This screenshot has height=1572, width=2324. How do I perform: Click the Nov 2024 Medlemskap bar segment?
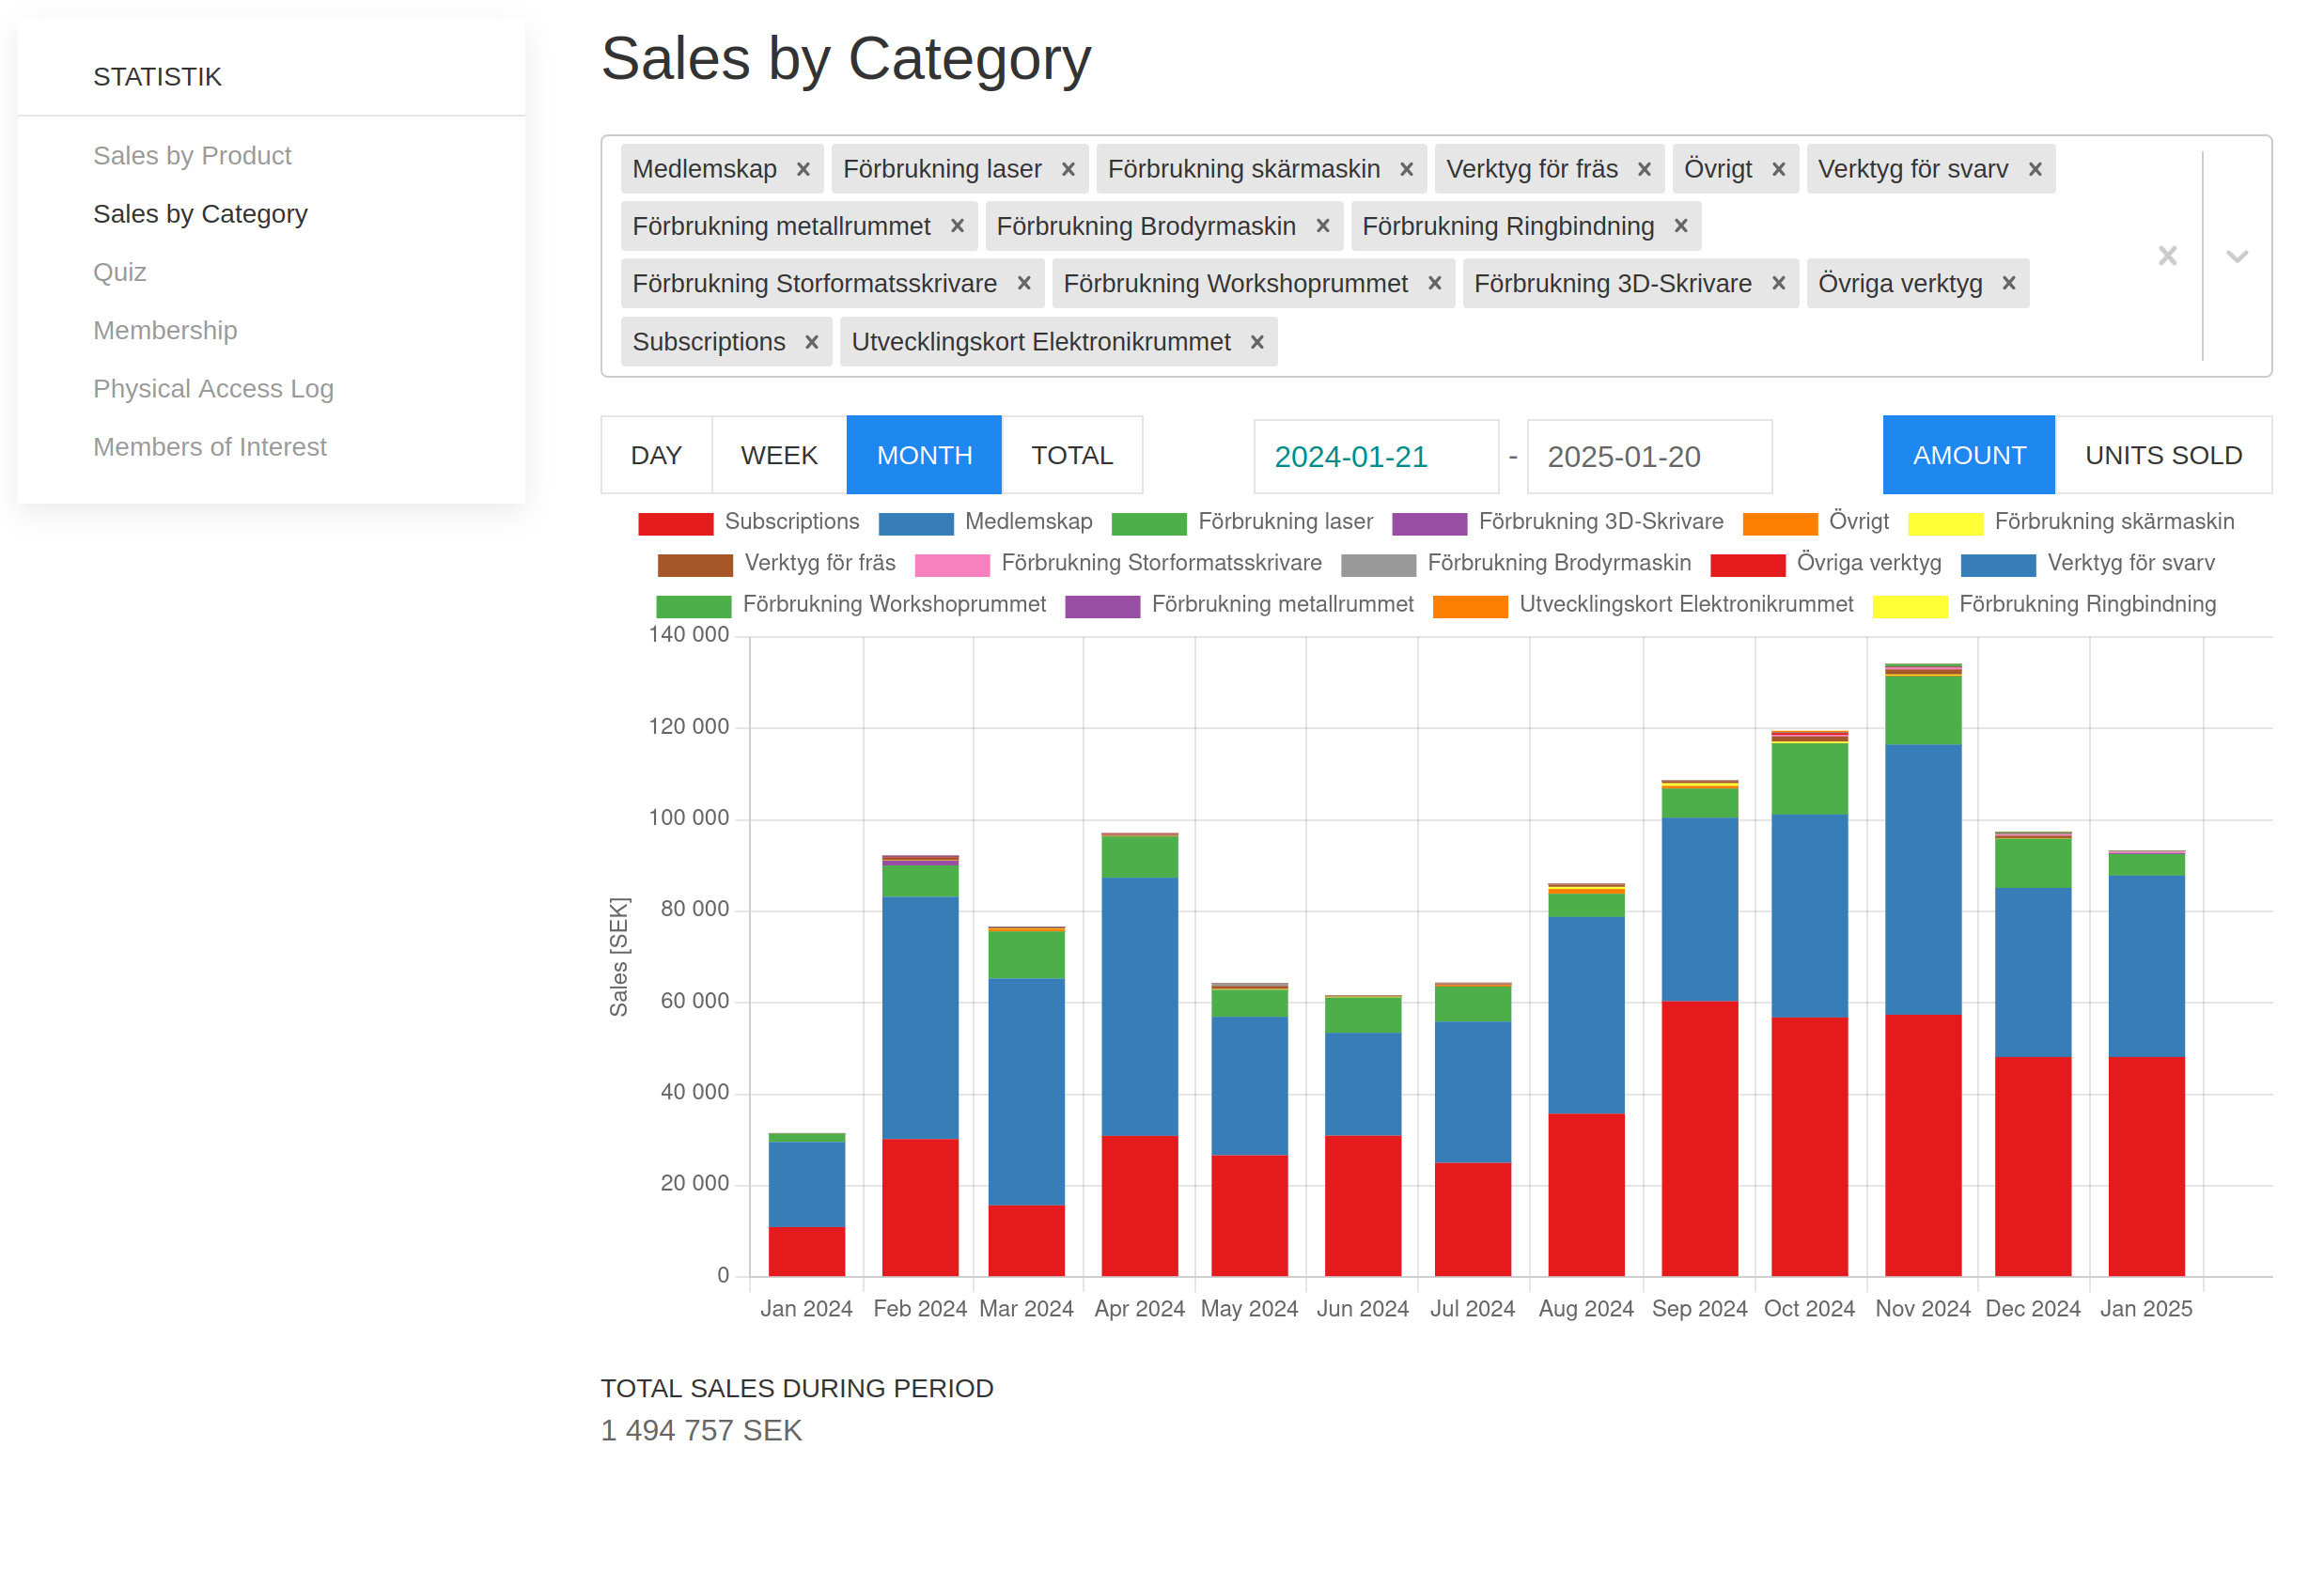(1921, 880)
